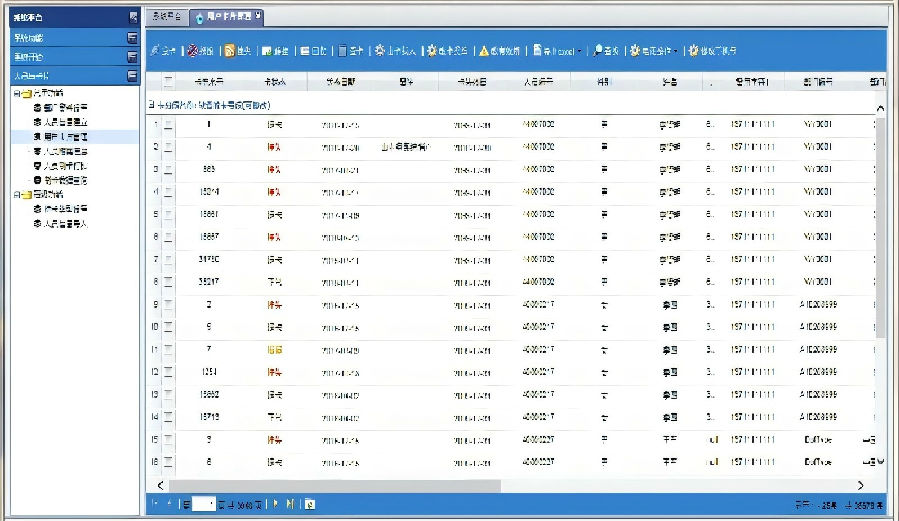This screenshot has height=521, width=899.
Task: Click the red prohibited-circle toolbar icon
Action: (192, 50)
